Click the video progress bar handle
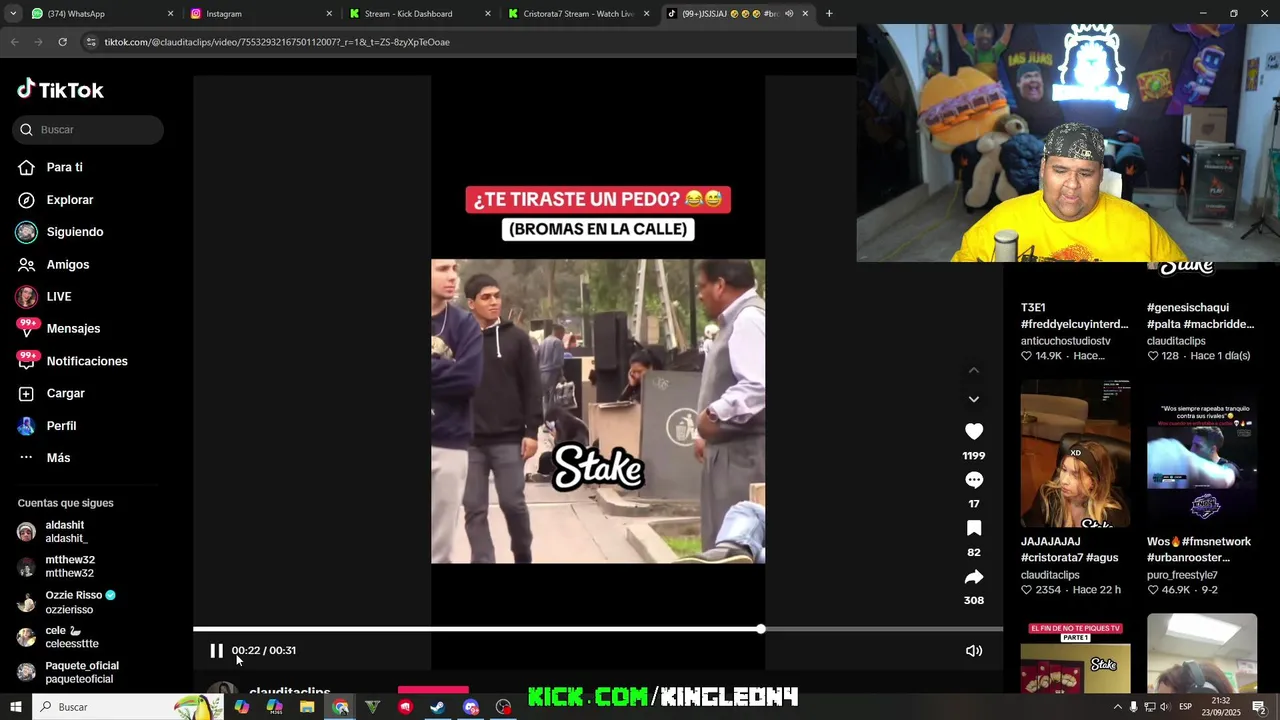 [x=761, y=629]
